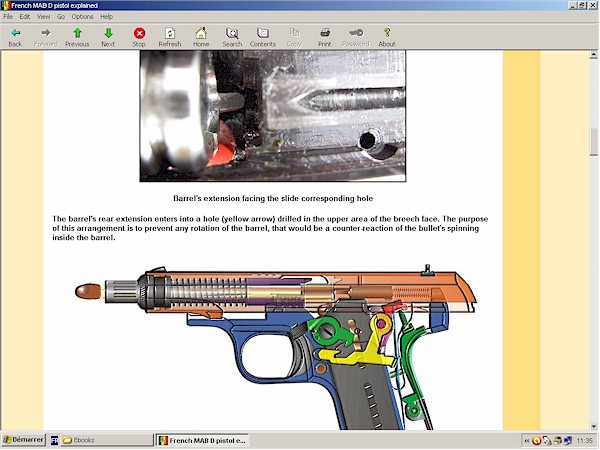Go back using the Back arrow icon
600x450 pixels.
click(x=15, y=33)
